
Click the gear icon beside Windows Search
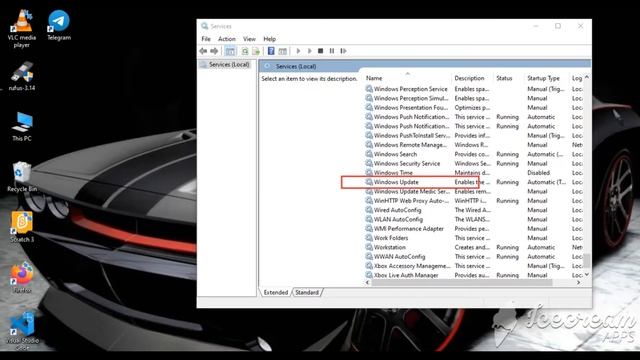click(x=369, y=154)
